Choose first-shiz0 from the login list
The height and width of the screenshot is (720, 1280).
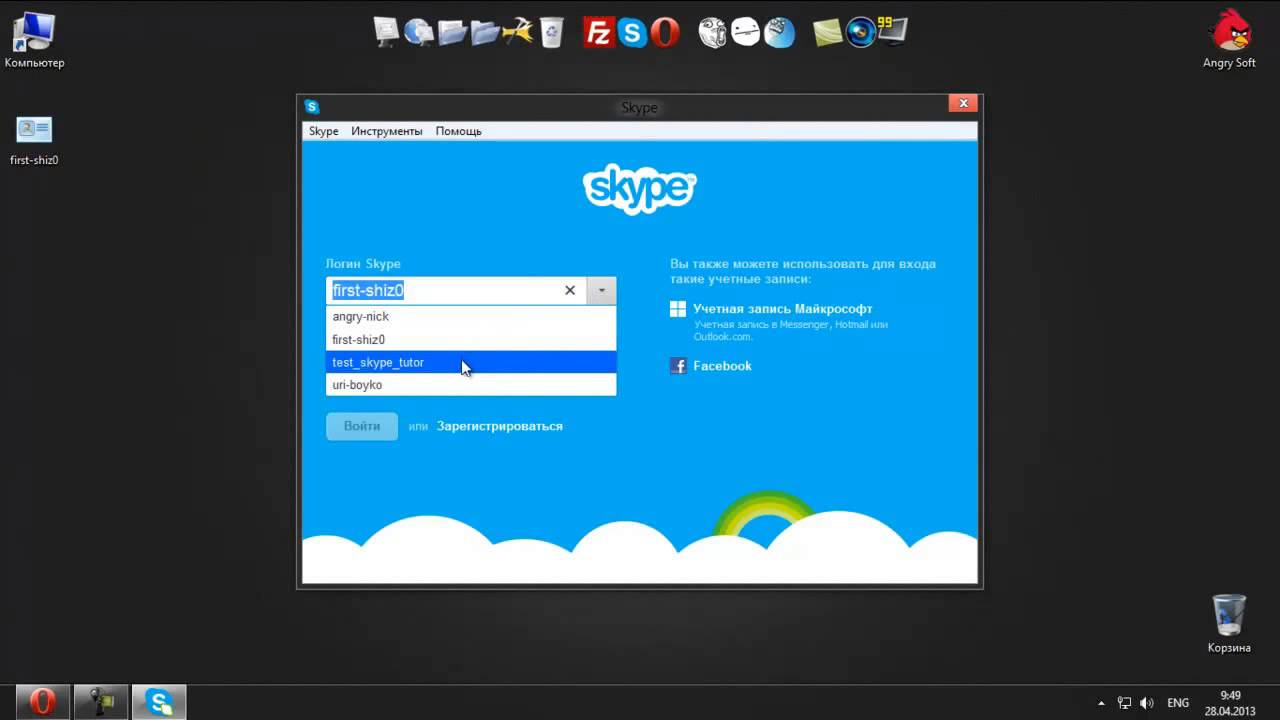(471, 339)
